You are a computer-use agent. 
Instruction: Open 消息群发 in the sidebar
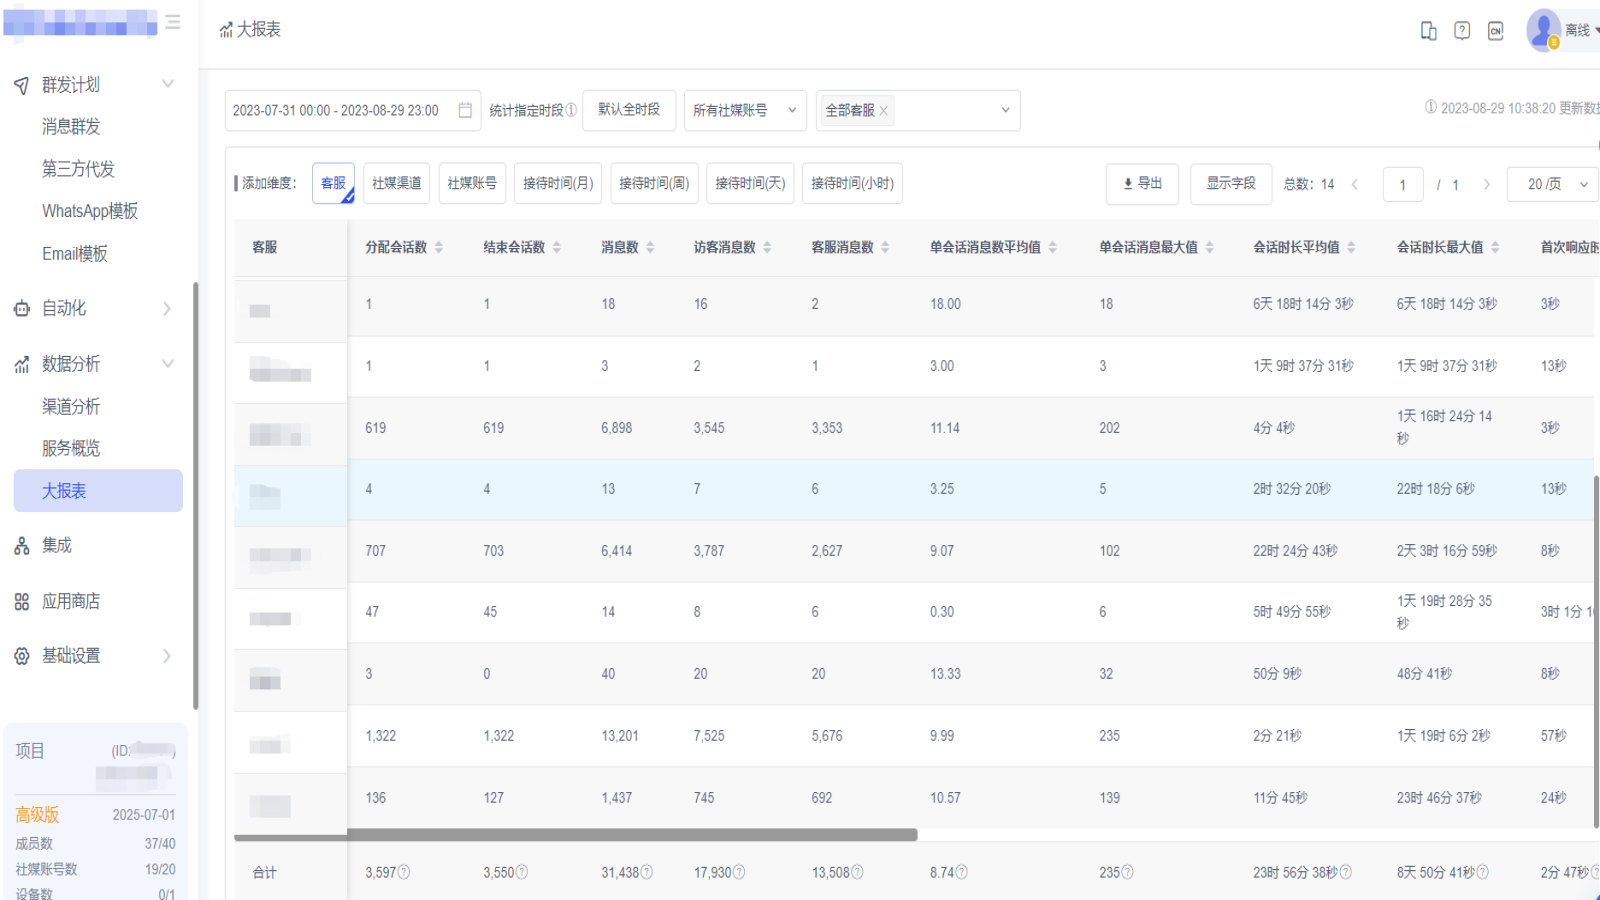pyautogui.click(x=71, y=127)
